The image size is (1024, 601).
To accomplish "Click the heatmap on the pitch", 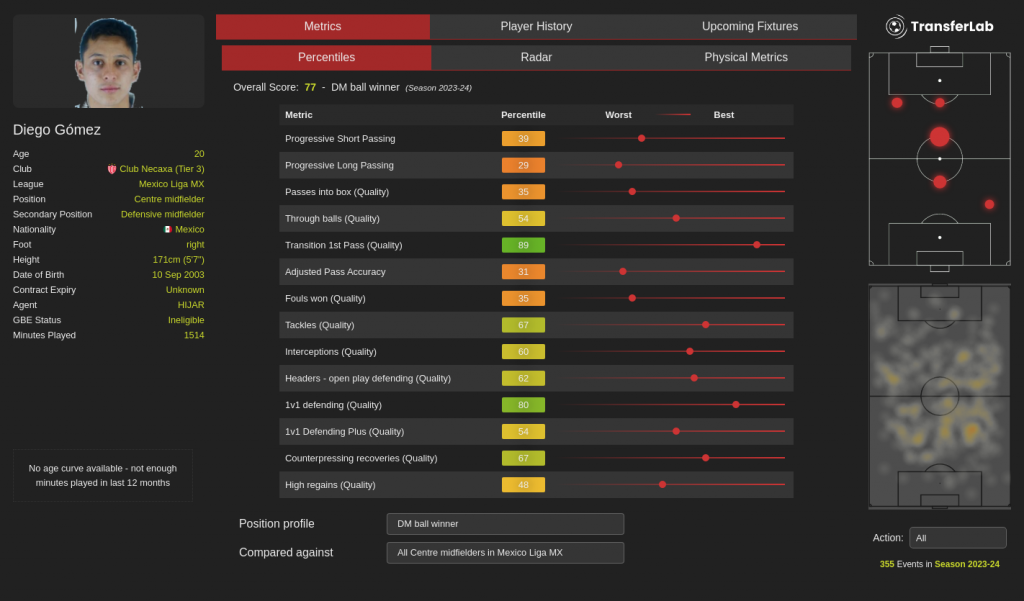I will [x=939, y=396].
